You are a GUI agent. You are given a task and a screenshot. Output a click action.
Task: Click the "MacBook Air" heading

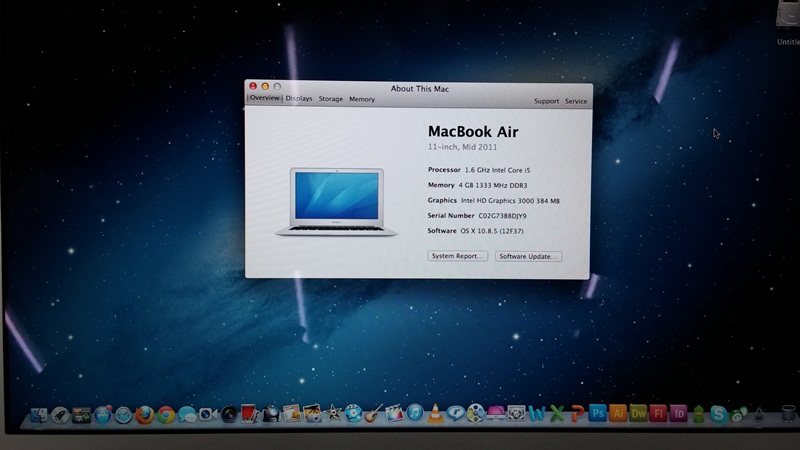click(x=473, y=132)
